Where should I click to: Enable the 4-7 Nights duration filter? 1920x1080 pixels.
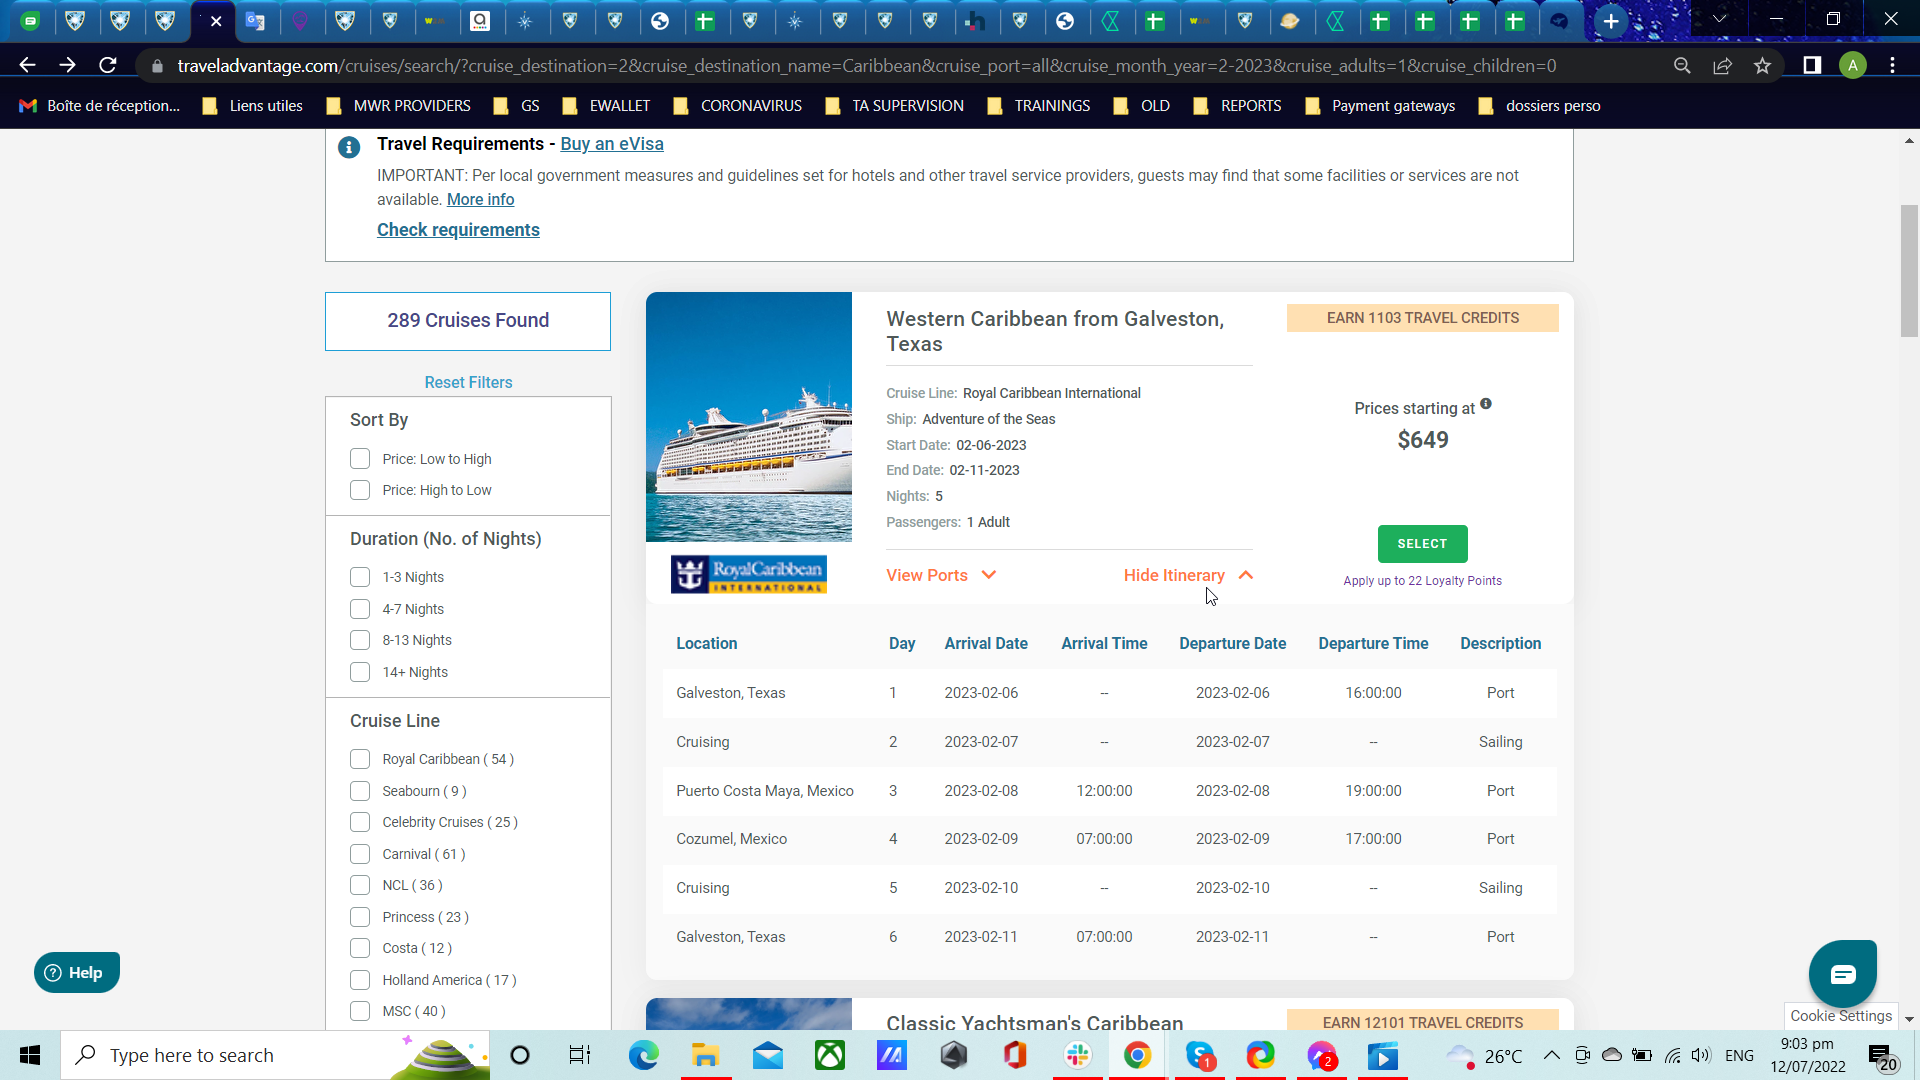360,609
